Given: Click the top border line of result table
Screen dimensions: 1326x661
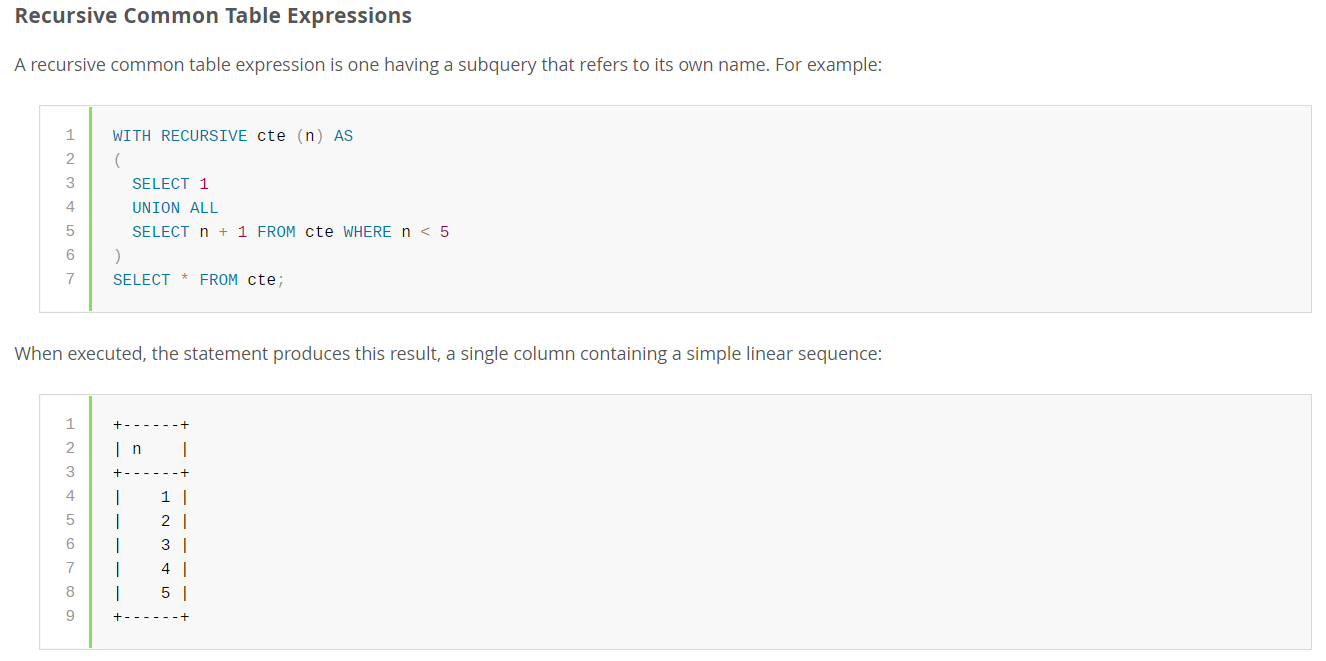Looking at the screenshot, I should click(152, 424).
